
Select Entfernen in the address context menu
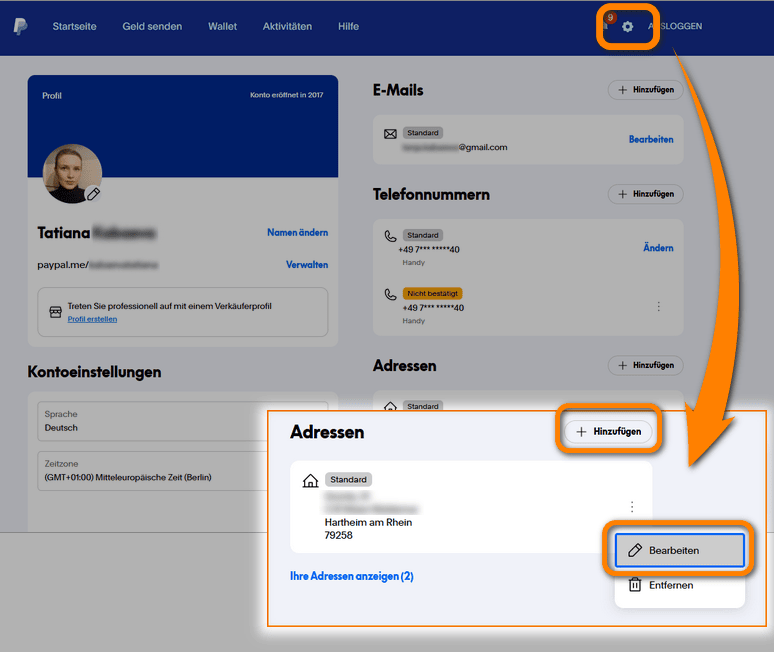pyautogui.click(x=680, y=585)
